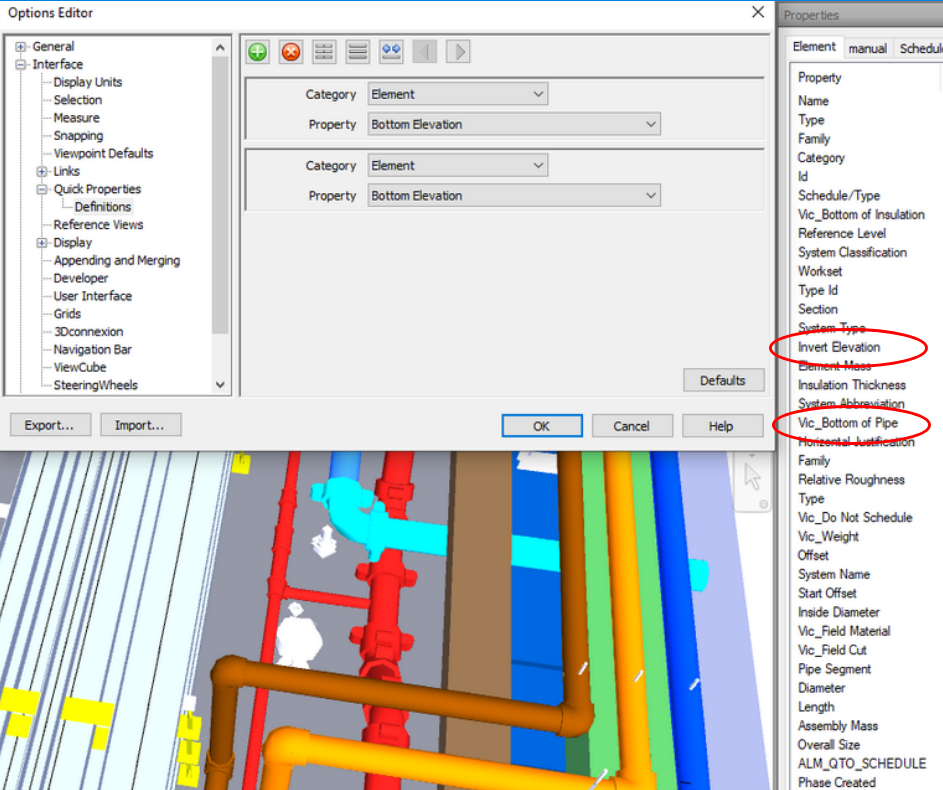
Task: Switch to the manual tab
Action: tap(867, 46)
